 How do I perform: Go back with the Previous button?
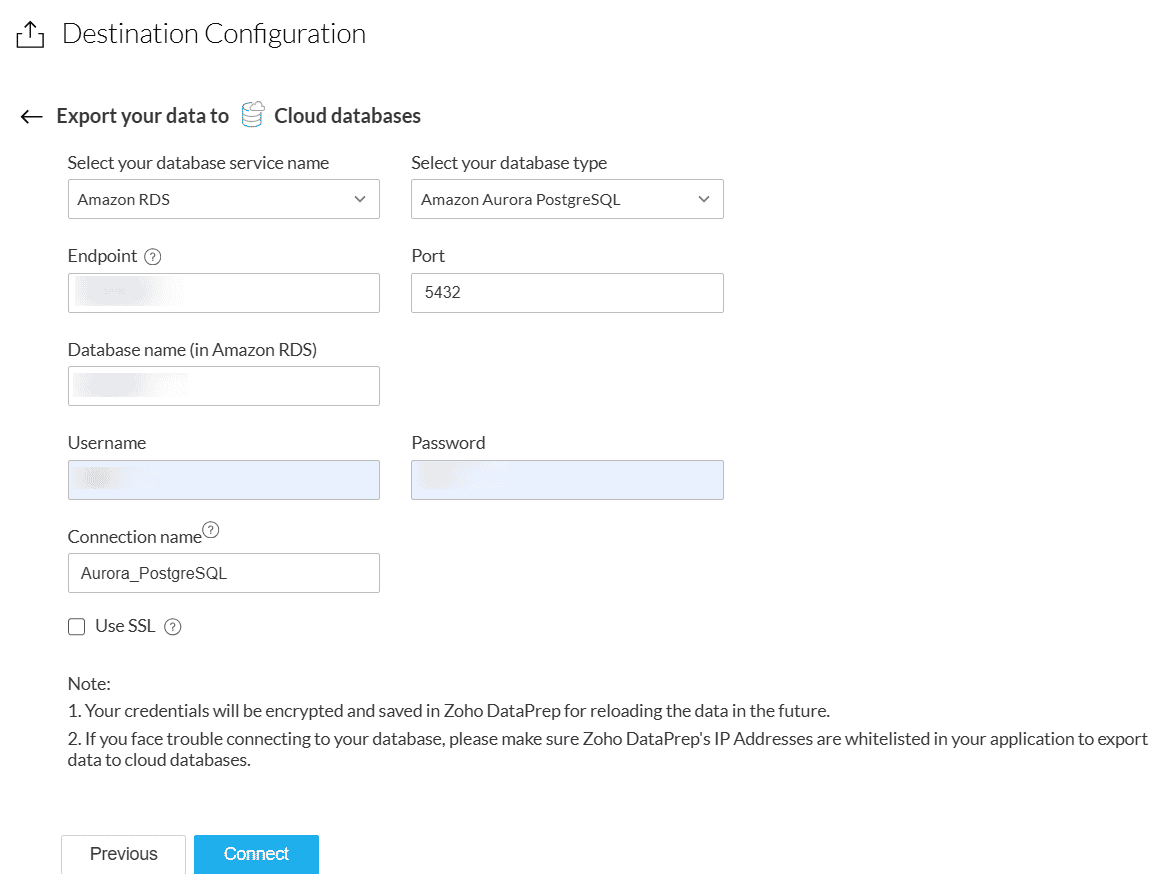point(123,854)
